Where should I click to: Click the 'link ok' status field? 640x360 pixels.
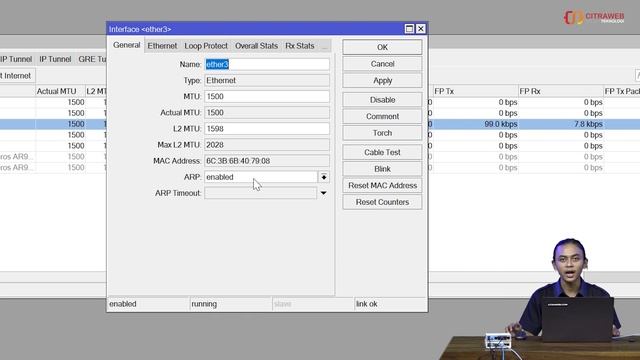tap(390, 304)
